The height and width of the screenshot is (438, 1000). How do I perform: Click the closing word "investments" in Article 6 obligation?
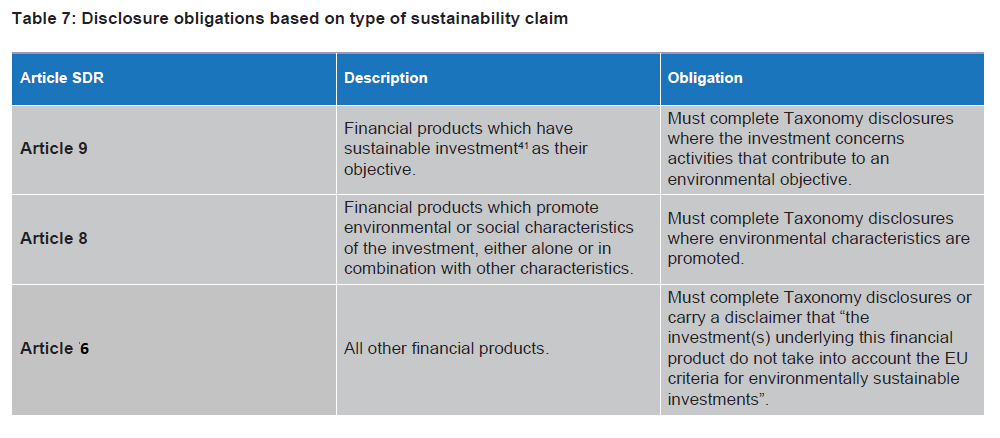(x=713, y=398)
